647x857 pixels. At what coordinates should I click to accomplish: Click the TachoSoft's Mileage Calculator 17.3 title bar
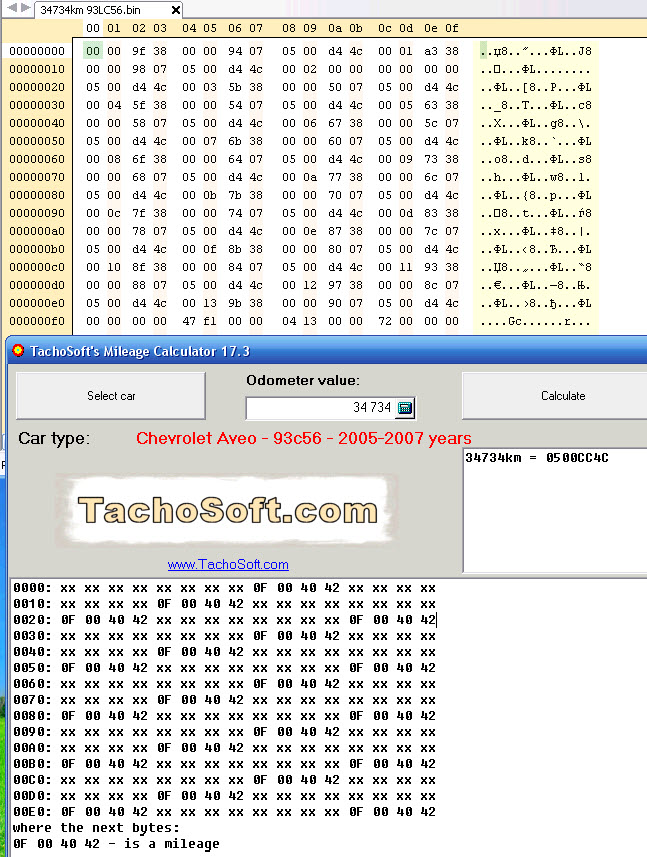coord(327,351)
